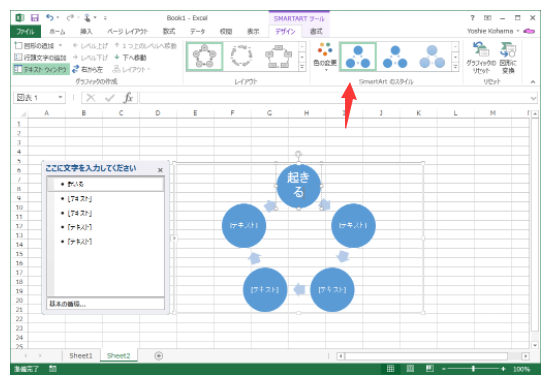The width and height of the screenshot is (550, 382).
Task: Click first bullet line in text pane
Action: tap(106, 184)
